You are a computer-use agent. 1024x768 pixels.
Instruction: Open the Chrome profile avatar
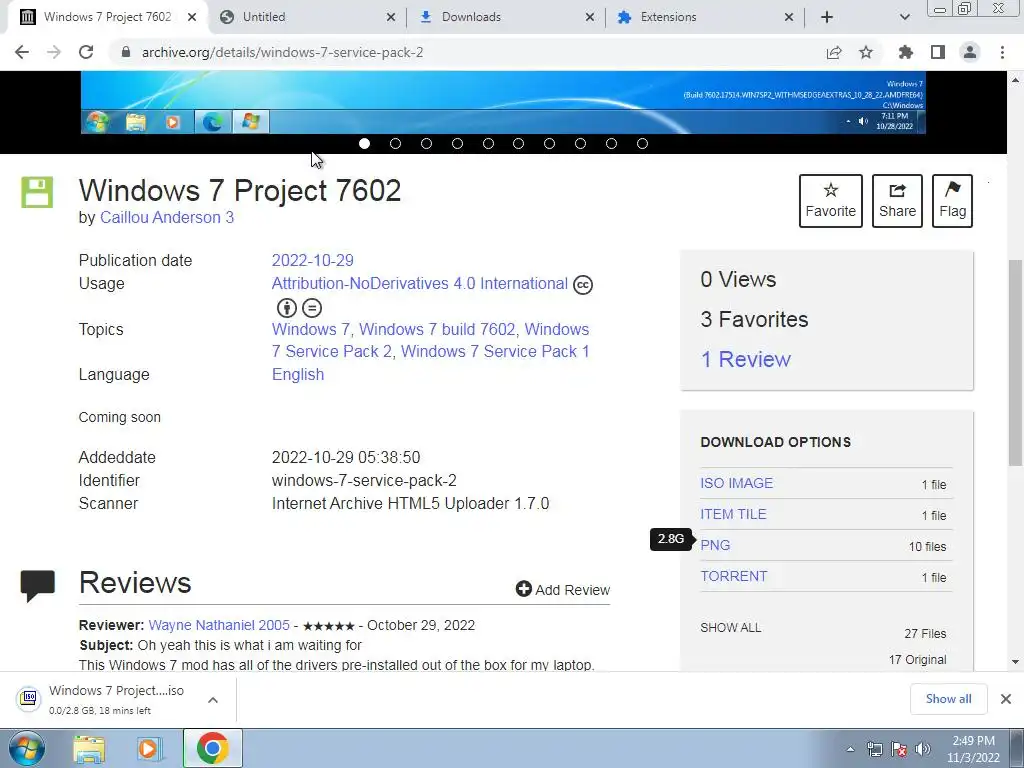[970, 52]
